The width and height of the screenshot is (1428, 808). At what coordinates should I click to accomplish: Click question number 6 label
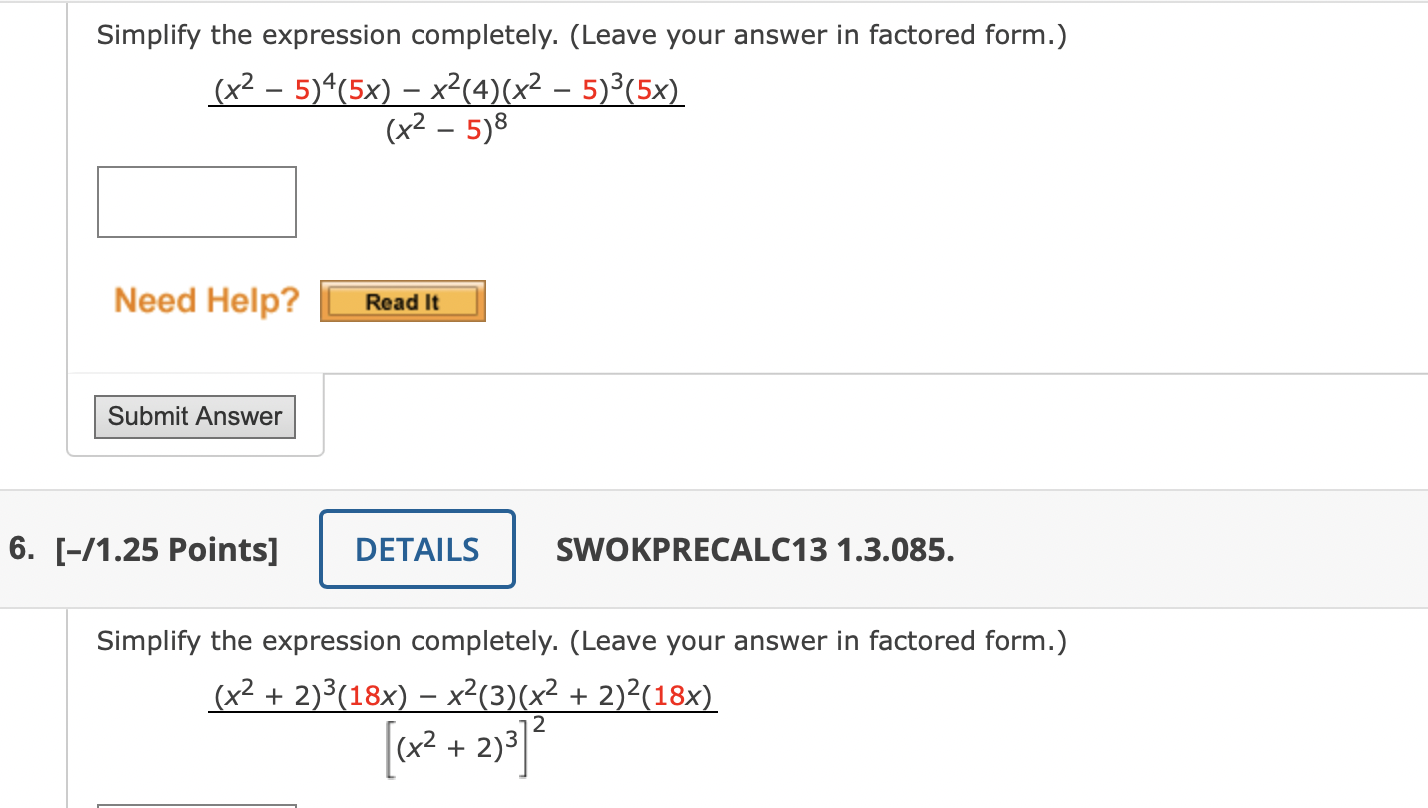click(20, 548)
